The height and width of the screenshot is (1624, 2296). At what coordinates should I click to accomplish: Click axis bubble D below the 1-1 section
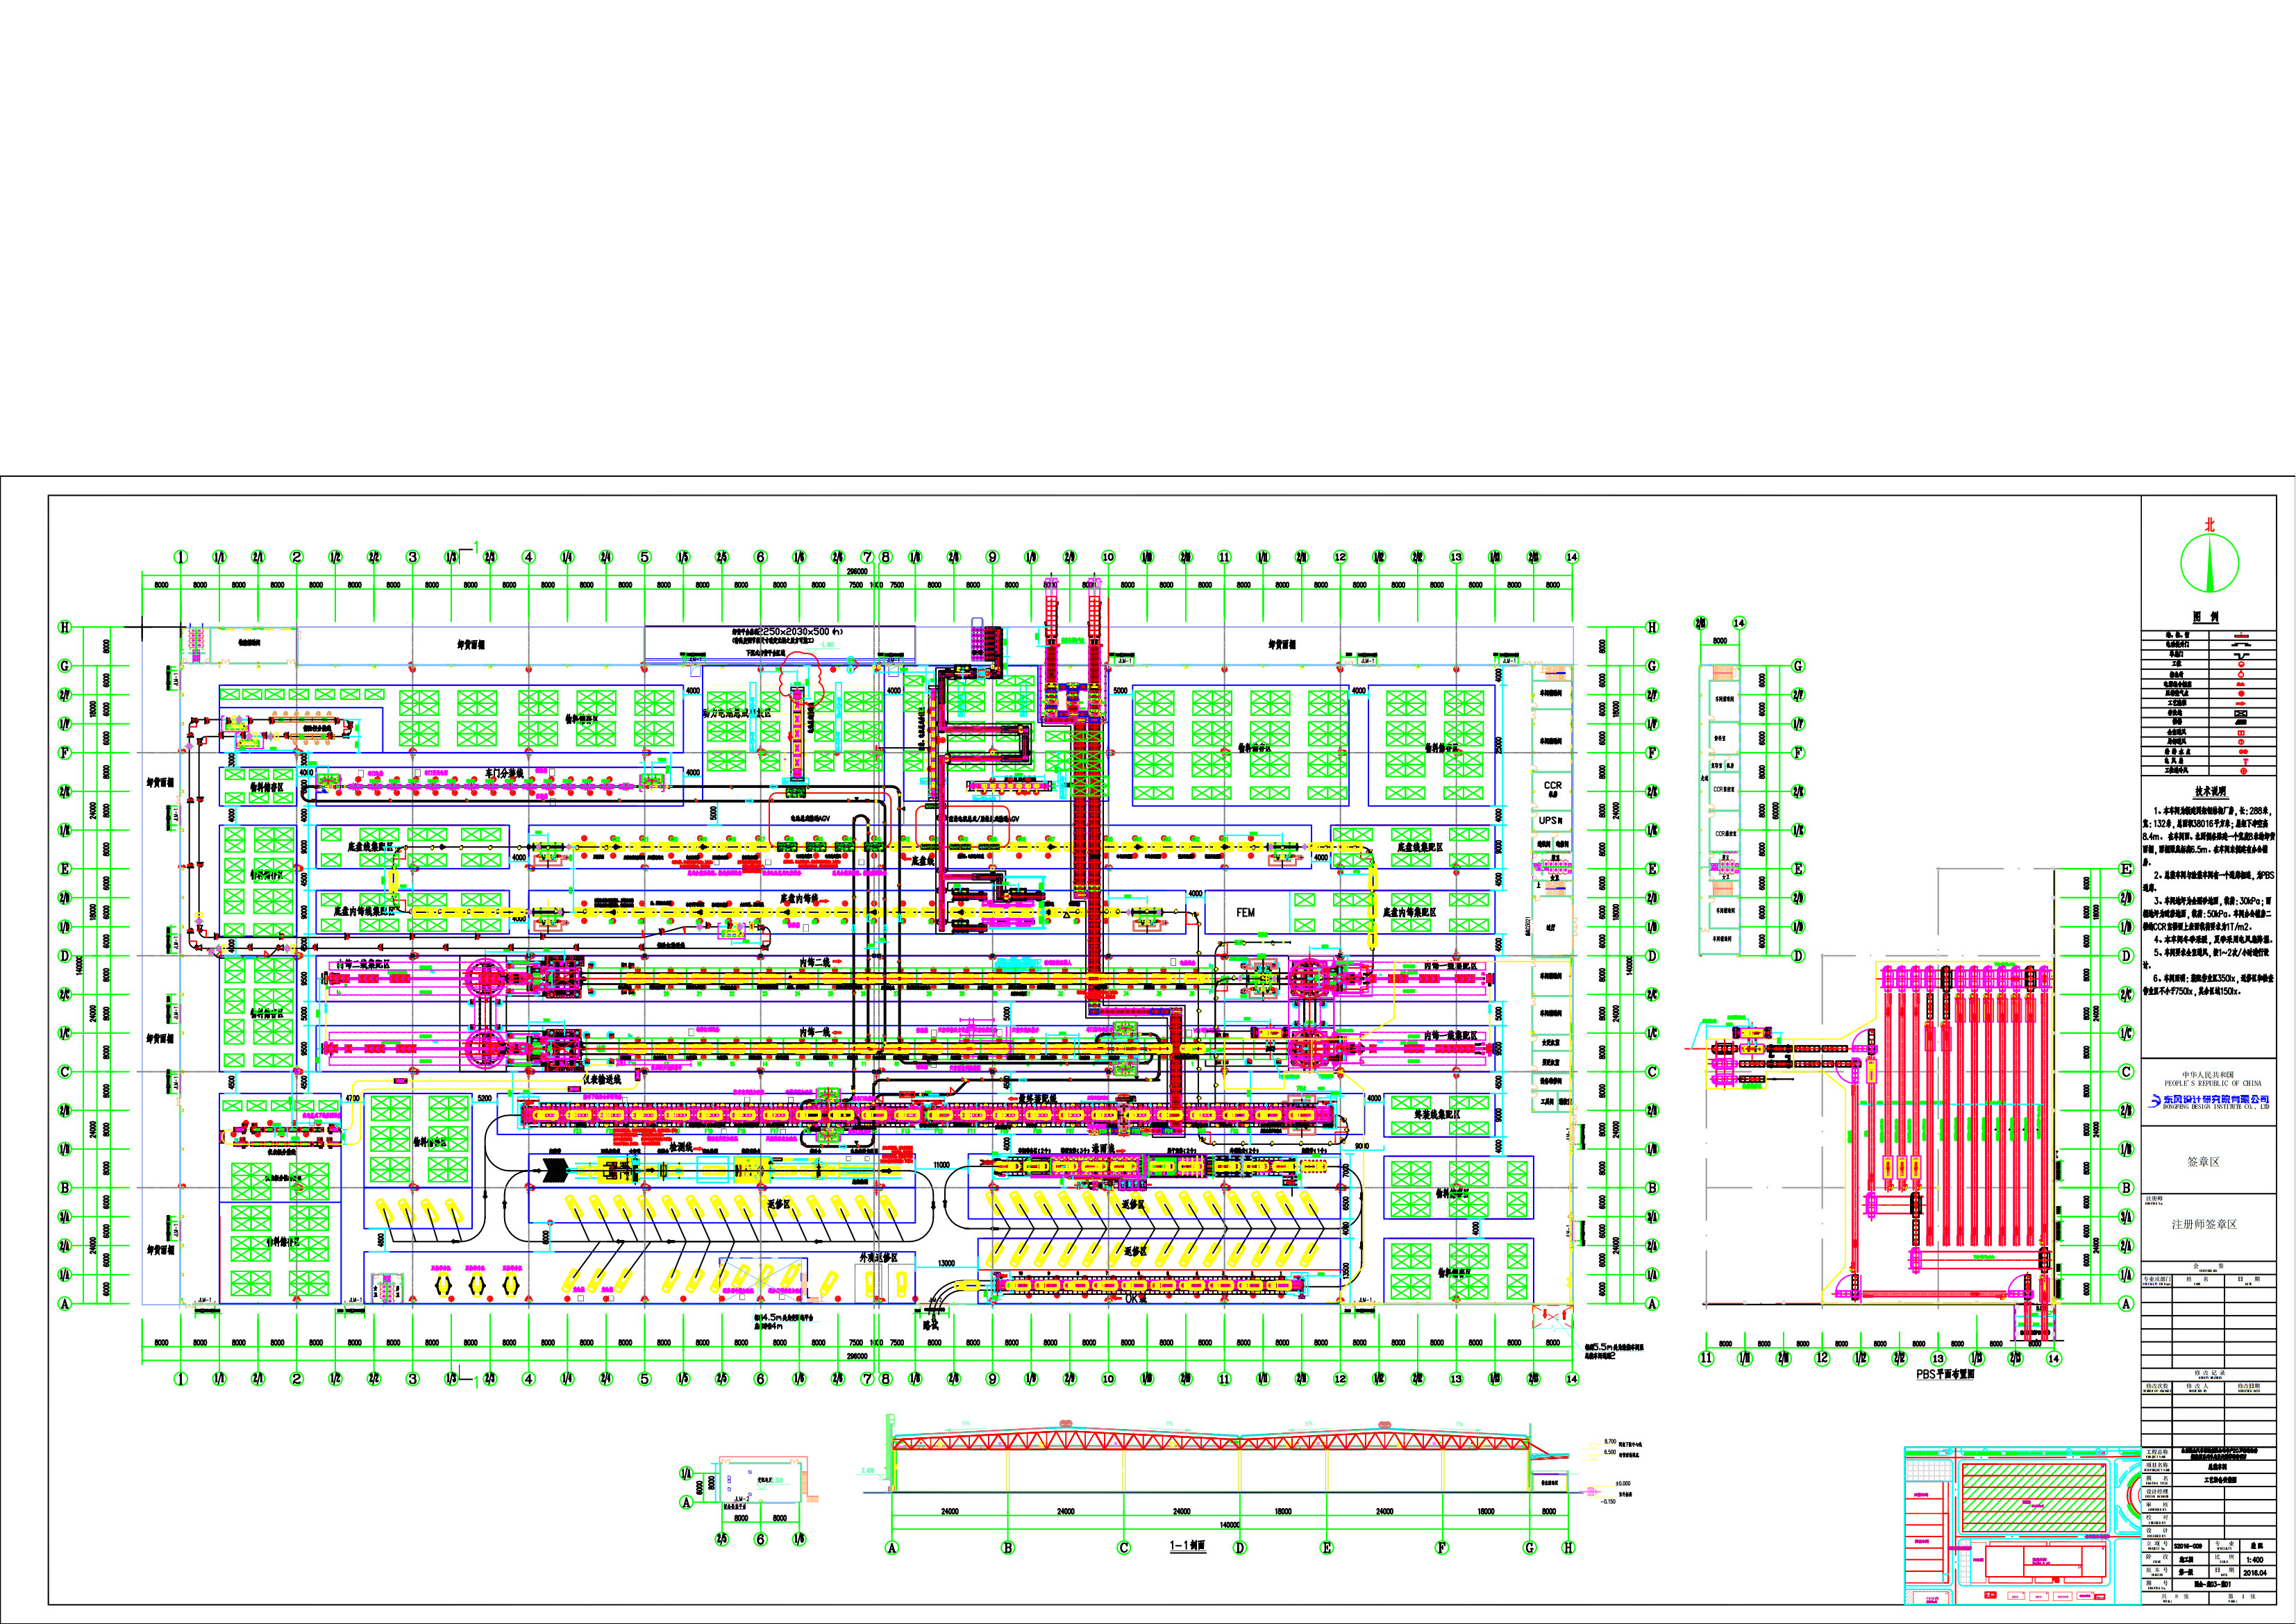click(1240, 1548)
